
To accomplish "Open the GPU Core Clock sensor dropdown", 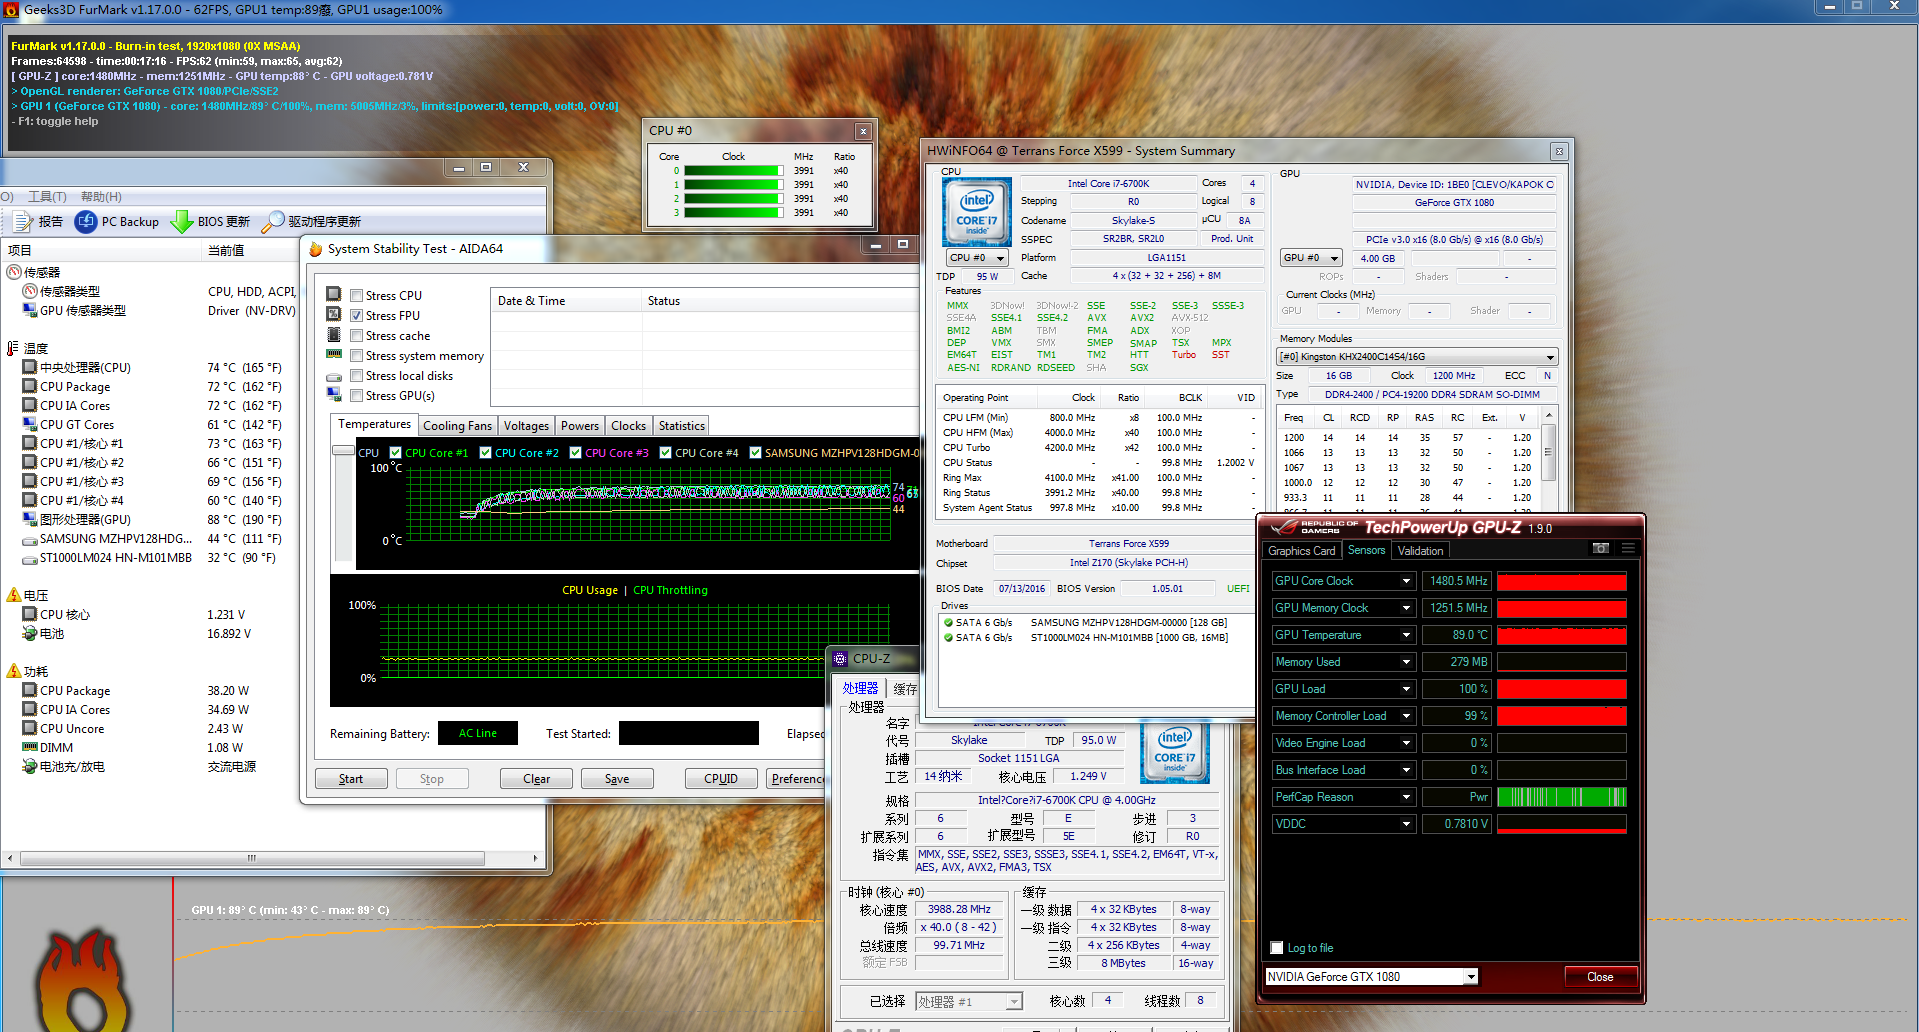I will (1406, 581).
